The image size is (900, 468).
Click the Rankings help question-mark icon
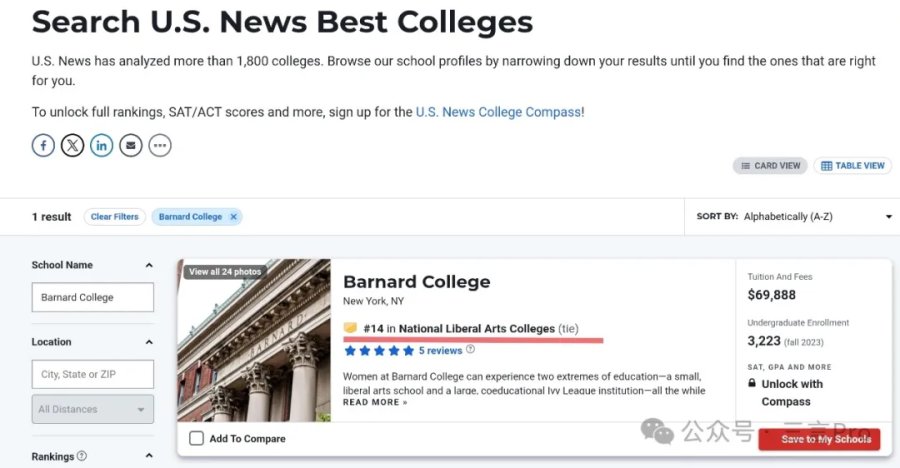click(82, 456)
